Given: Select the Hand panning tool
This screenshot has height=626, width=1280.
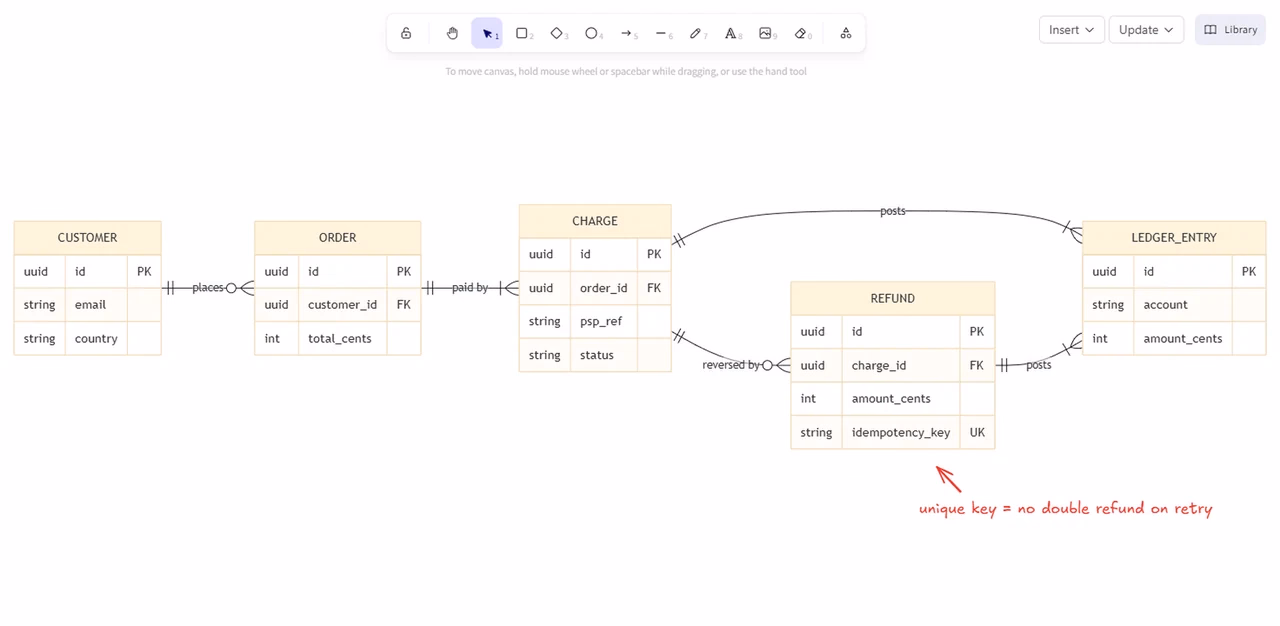Looking at the screenshot, I should [x=452, y=33].
